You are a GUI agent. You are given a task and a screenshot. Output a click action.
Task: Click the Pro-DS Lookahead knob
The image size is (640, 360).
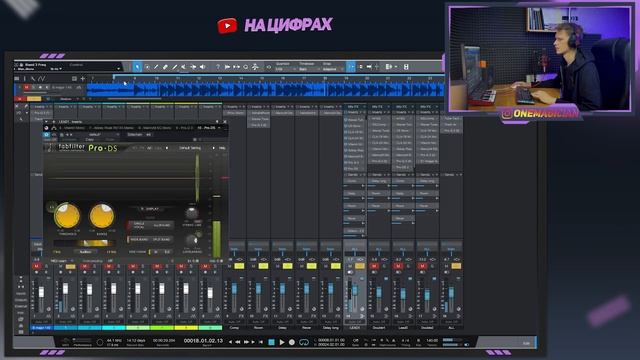pos(191,240)
